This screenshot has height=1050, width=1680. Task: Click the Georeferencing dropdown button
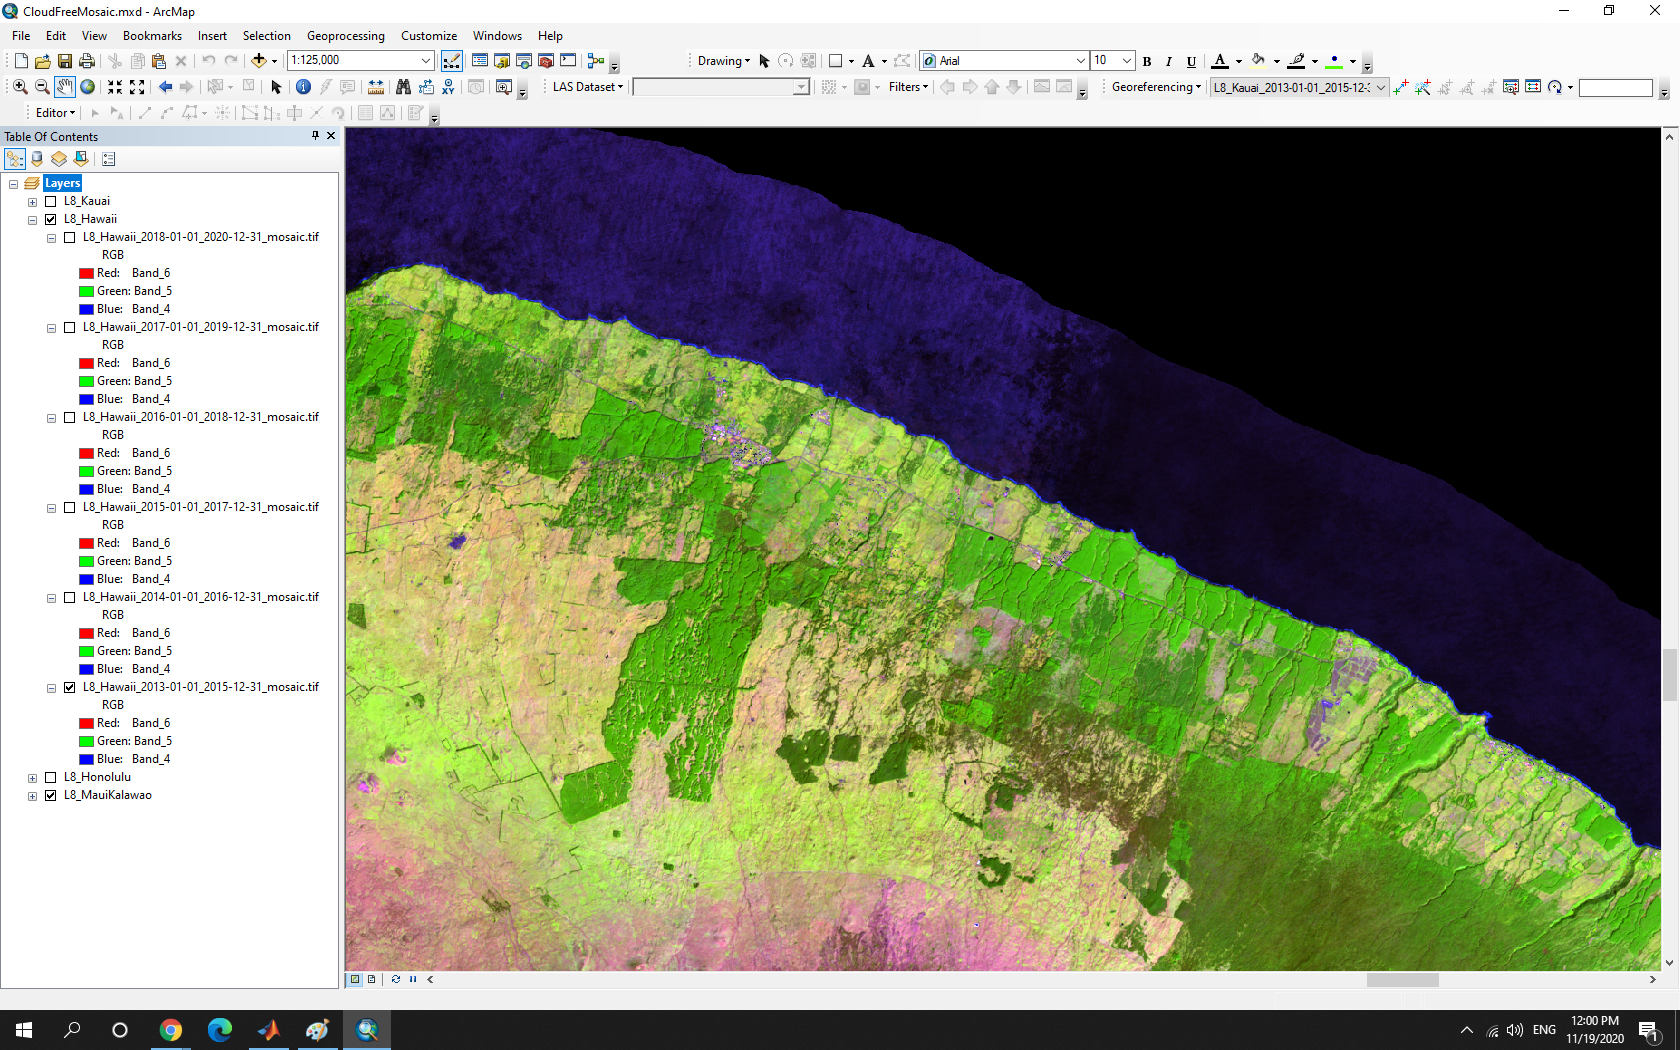coord(1156,87)
